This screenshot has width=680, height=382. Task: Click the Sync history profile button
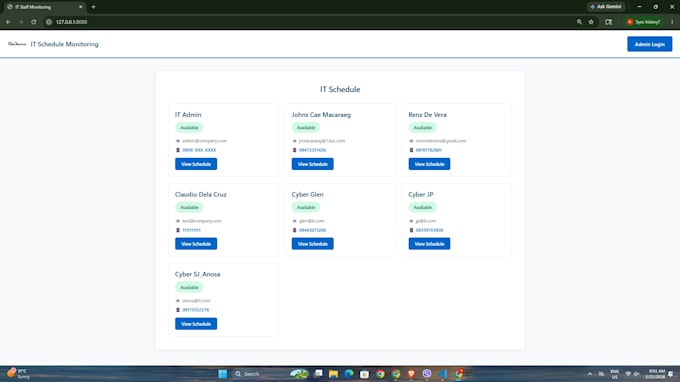644,22
